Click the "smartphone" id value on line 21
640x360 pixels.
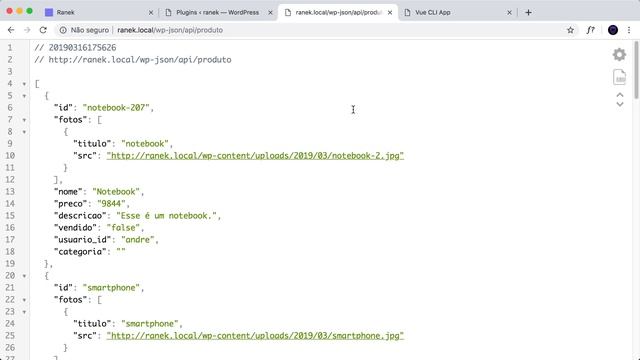tap(111, 288)
